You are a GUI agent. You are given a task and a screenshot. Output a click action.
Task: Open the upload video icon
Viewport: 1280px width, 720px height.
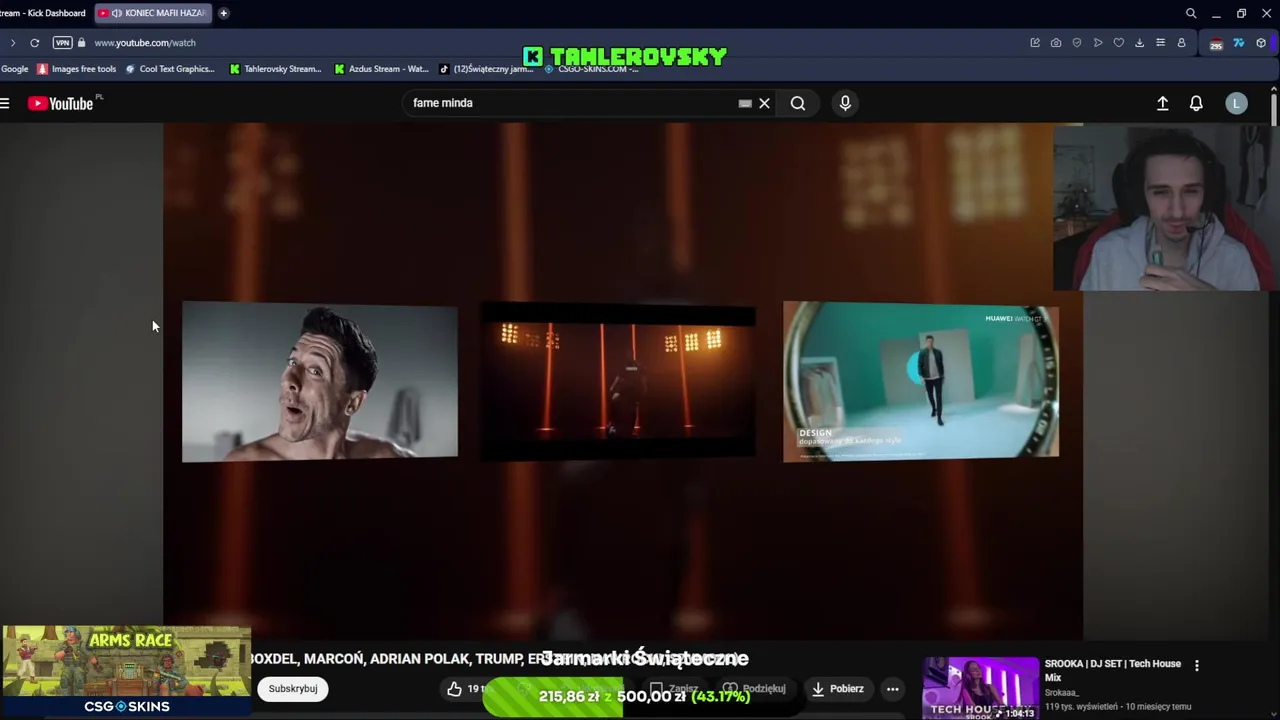pos(1162,103)
